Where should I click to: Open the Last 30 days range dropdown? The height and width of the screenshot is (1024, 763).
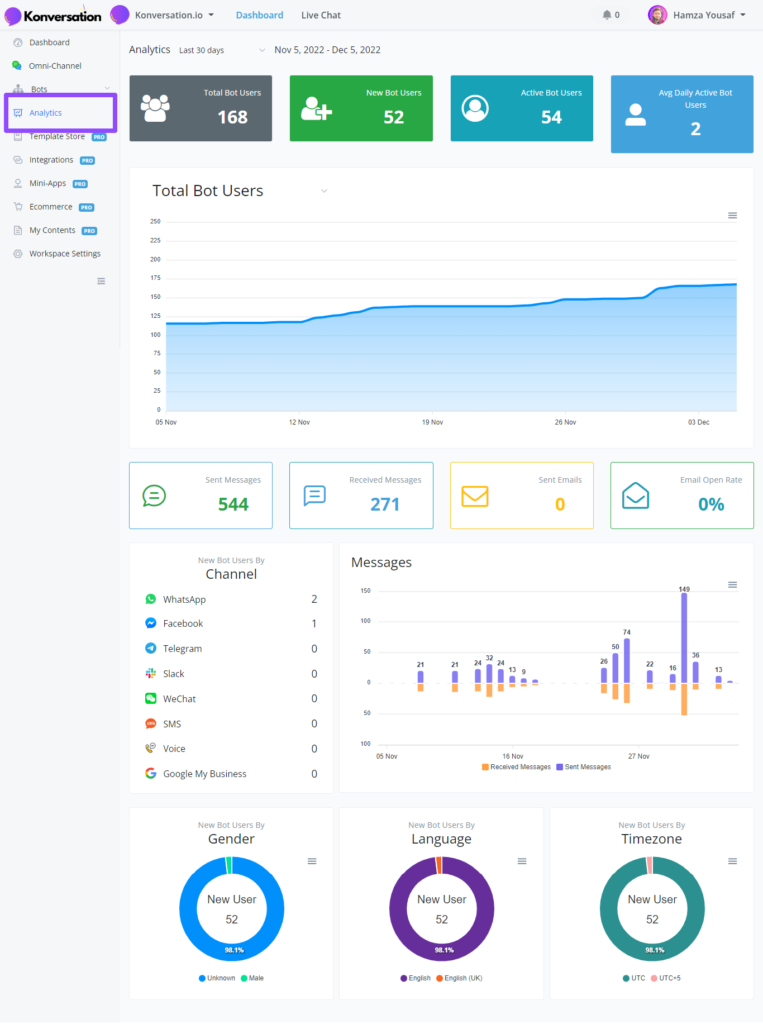(222, 50)
